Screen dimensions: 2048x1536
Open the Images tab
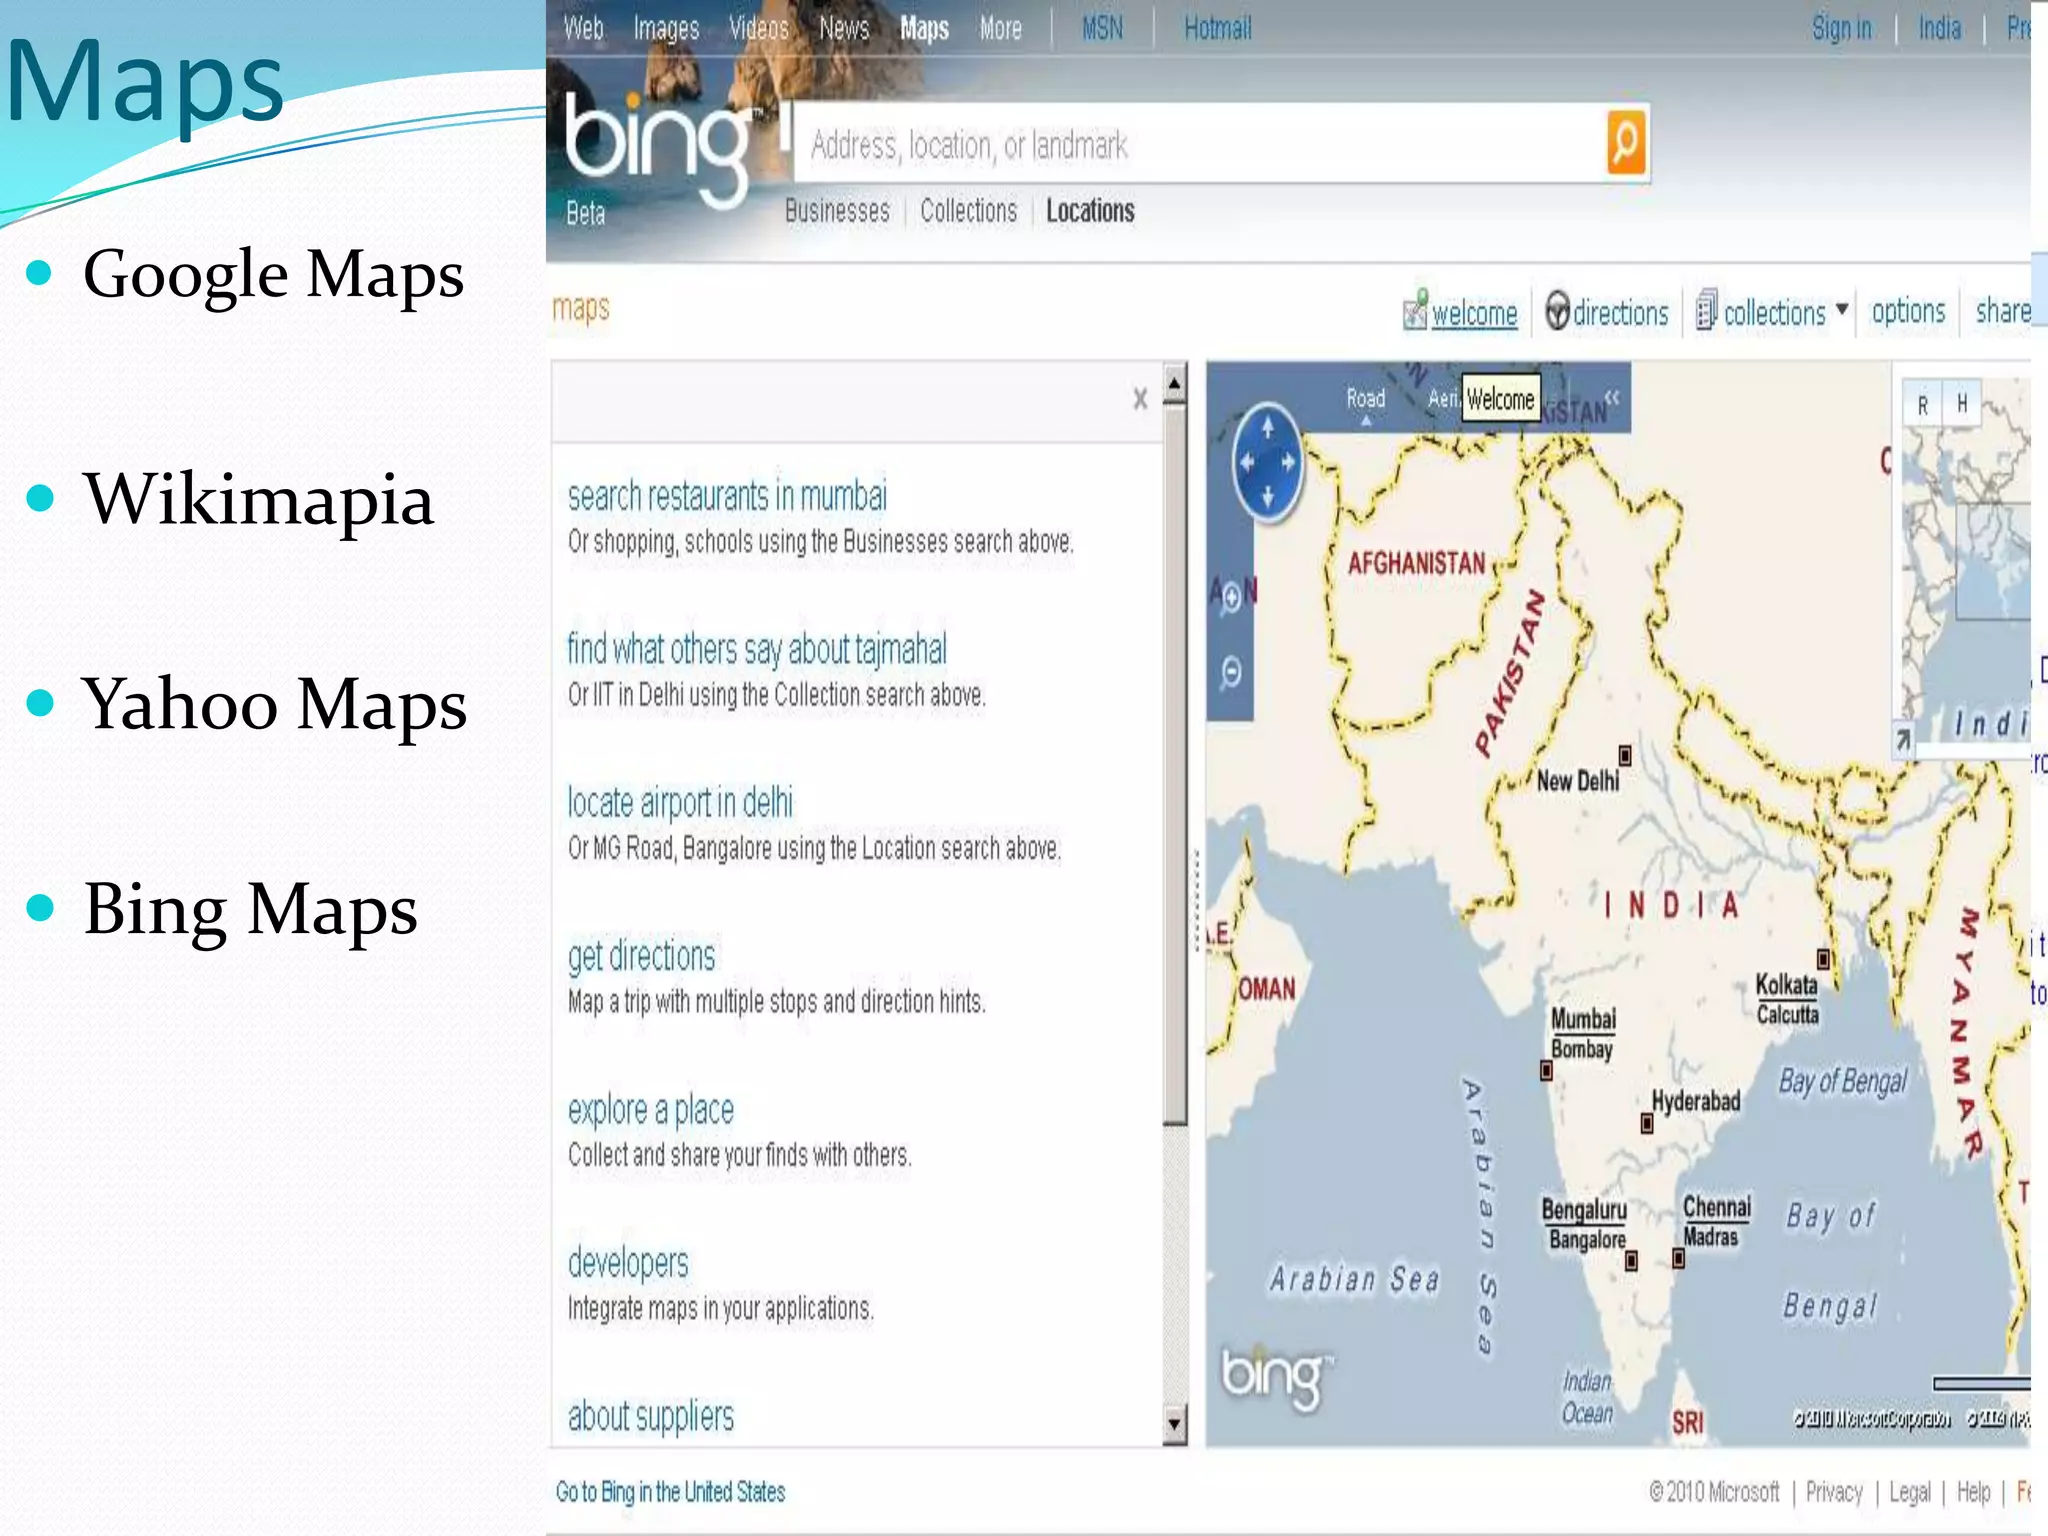[x=666, y=29]
